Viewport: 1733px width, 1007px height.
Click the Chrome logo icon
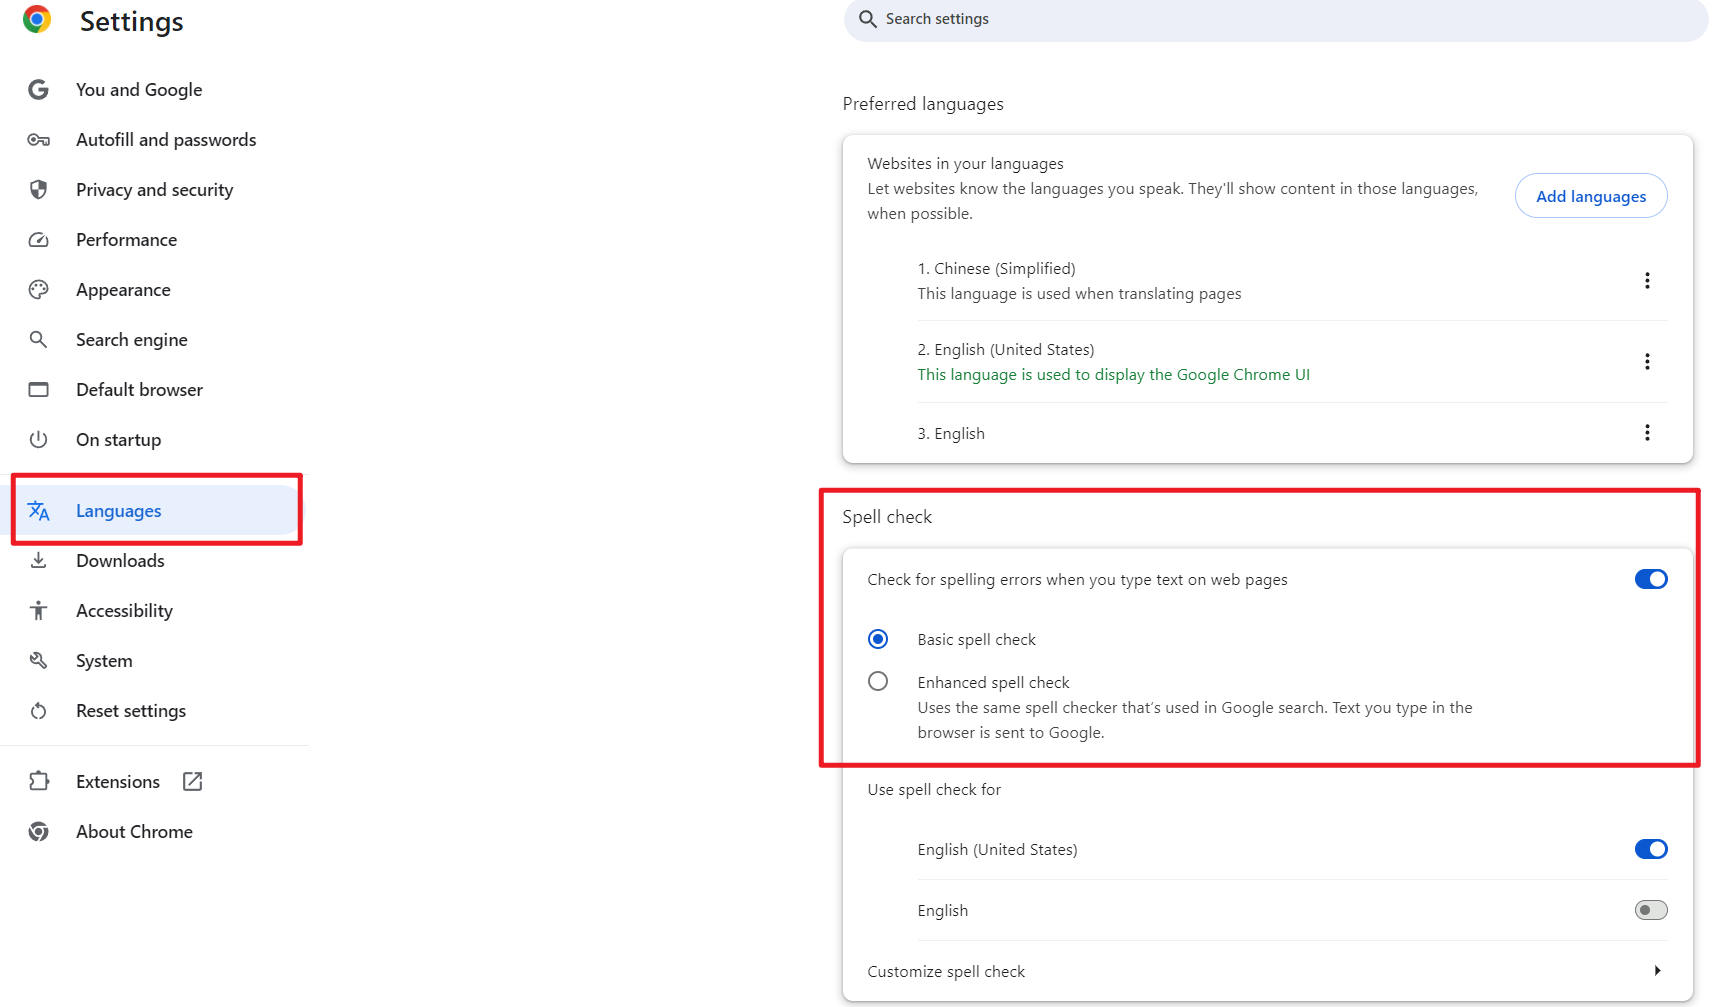point(37,19)
